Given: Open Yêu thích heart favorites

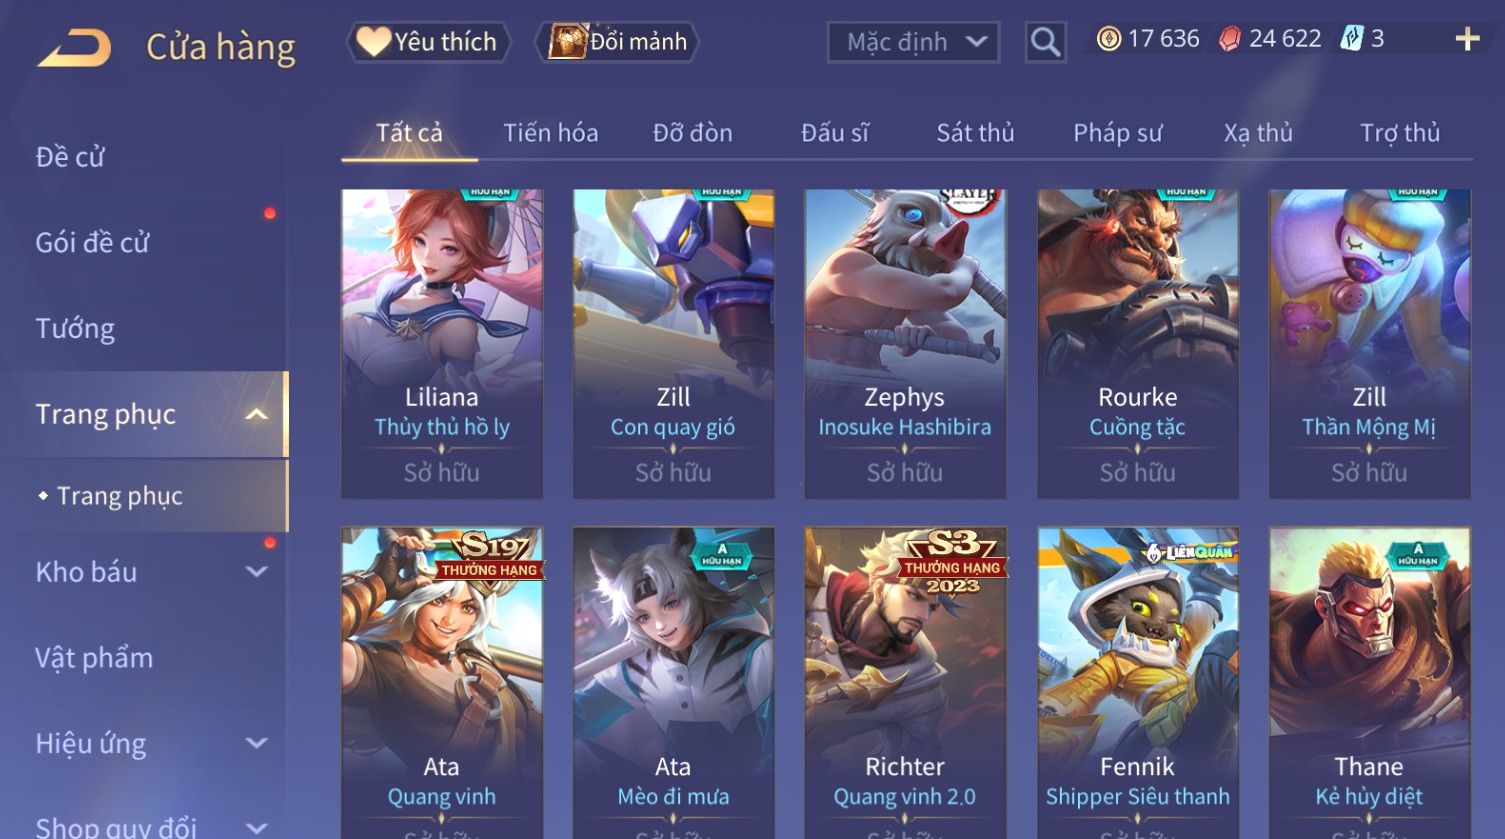Looking at the screenshot, I should tap(428, 42).
